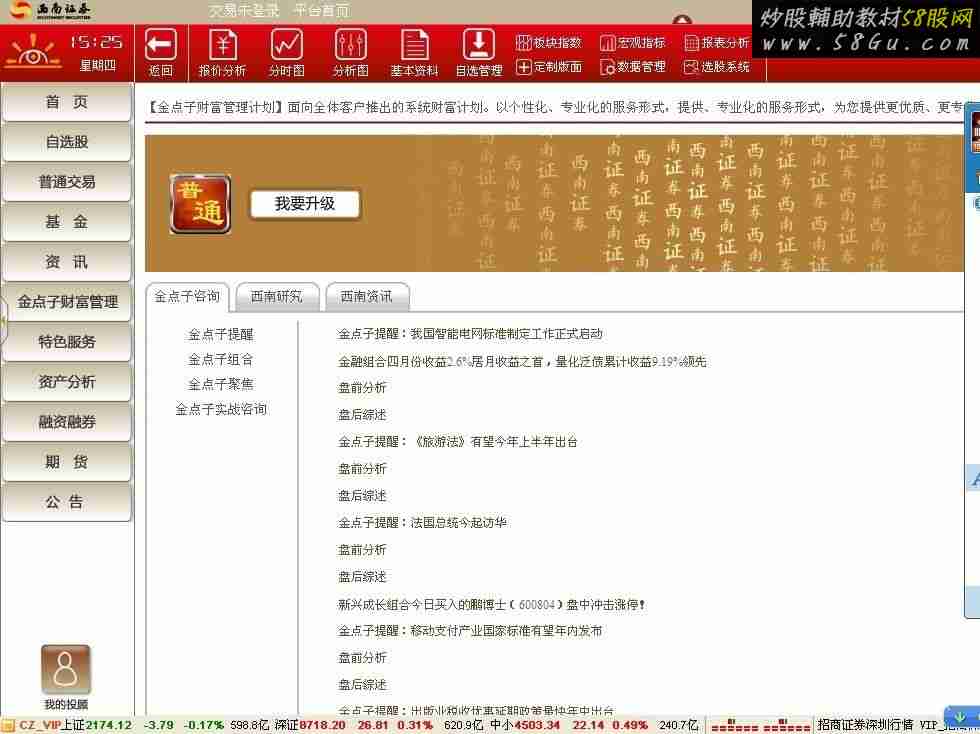The width and height of the screenshot is (980, 734).
Task: Open 融资融券 in sidebar
Action: (x=67, y=423)
